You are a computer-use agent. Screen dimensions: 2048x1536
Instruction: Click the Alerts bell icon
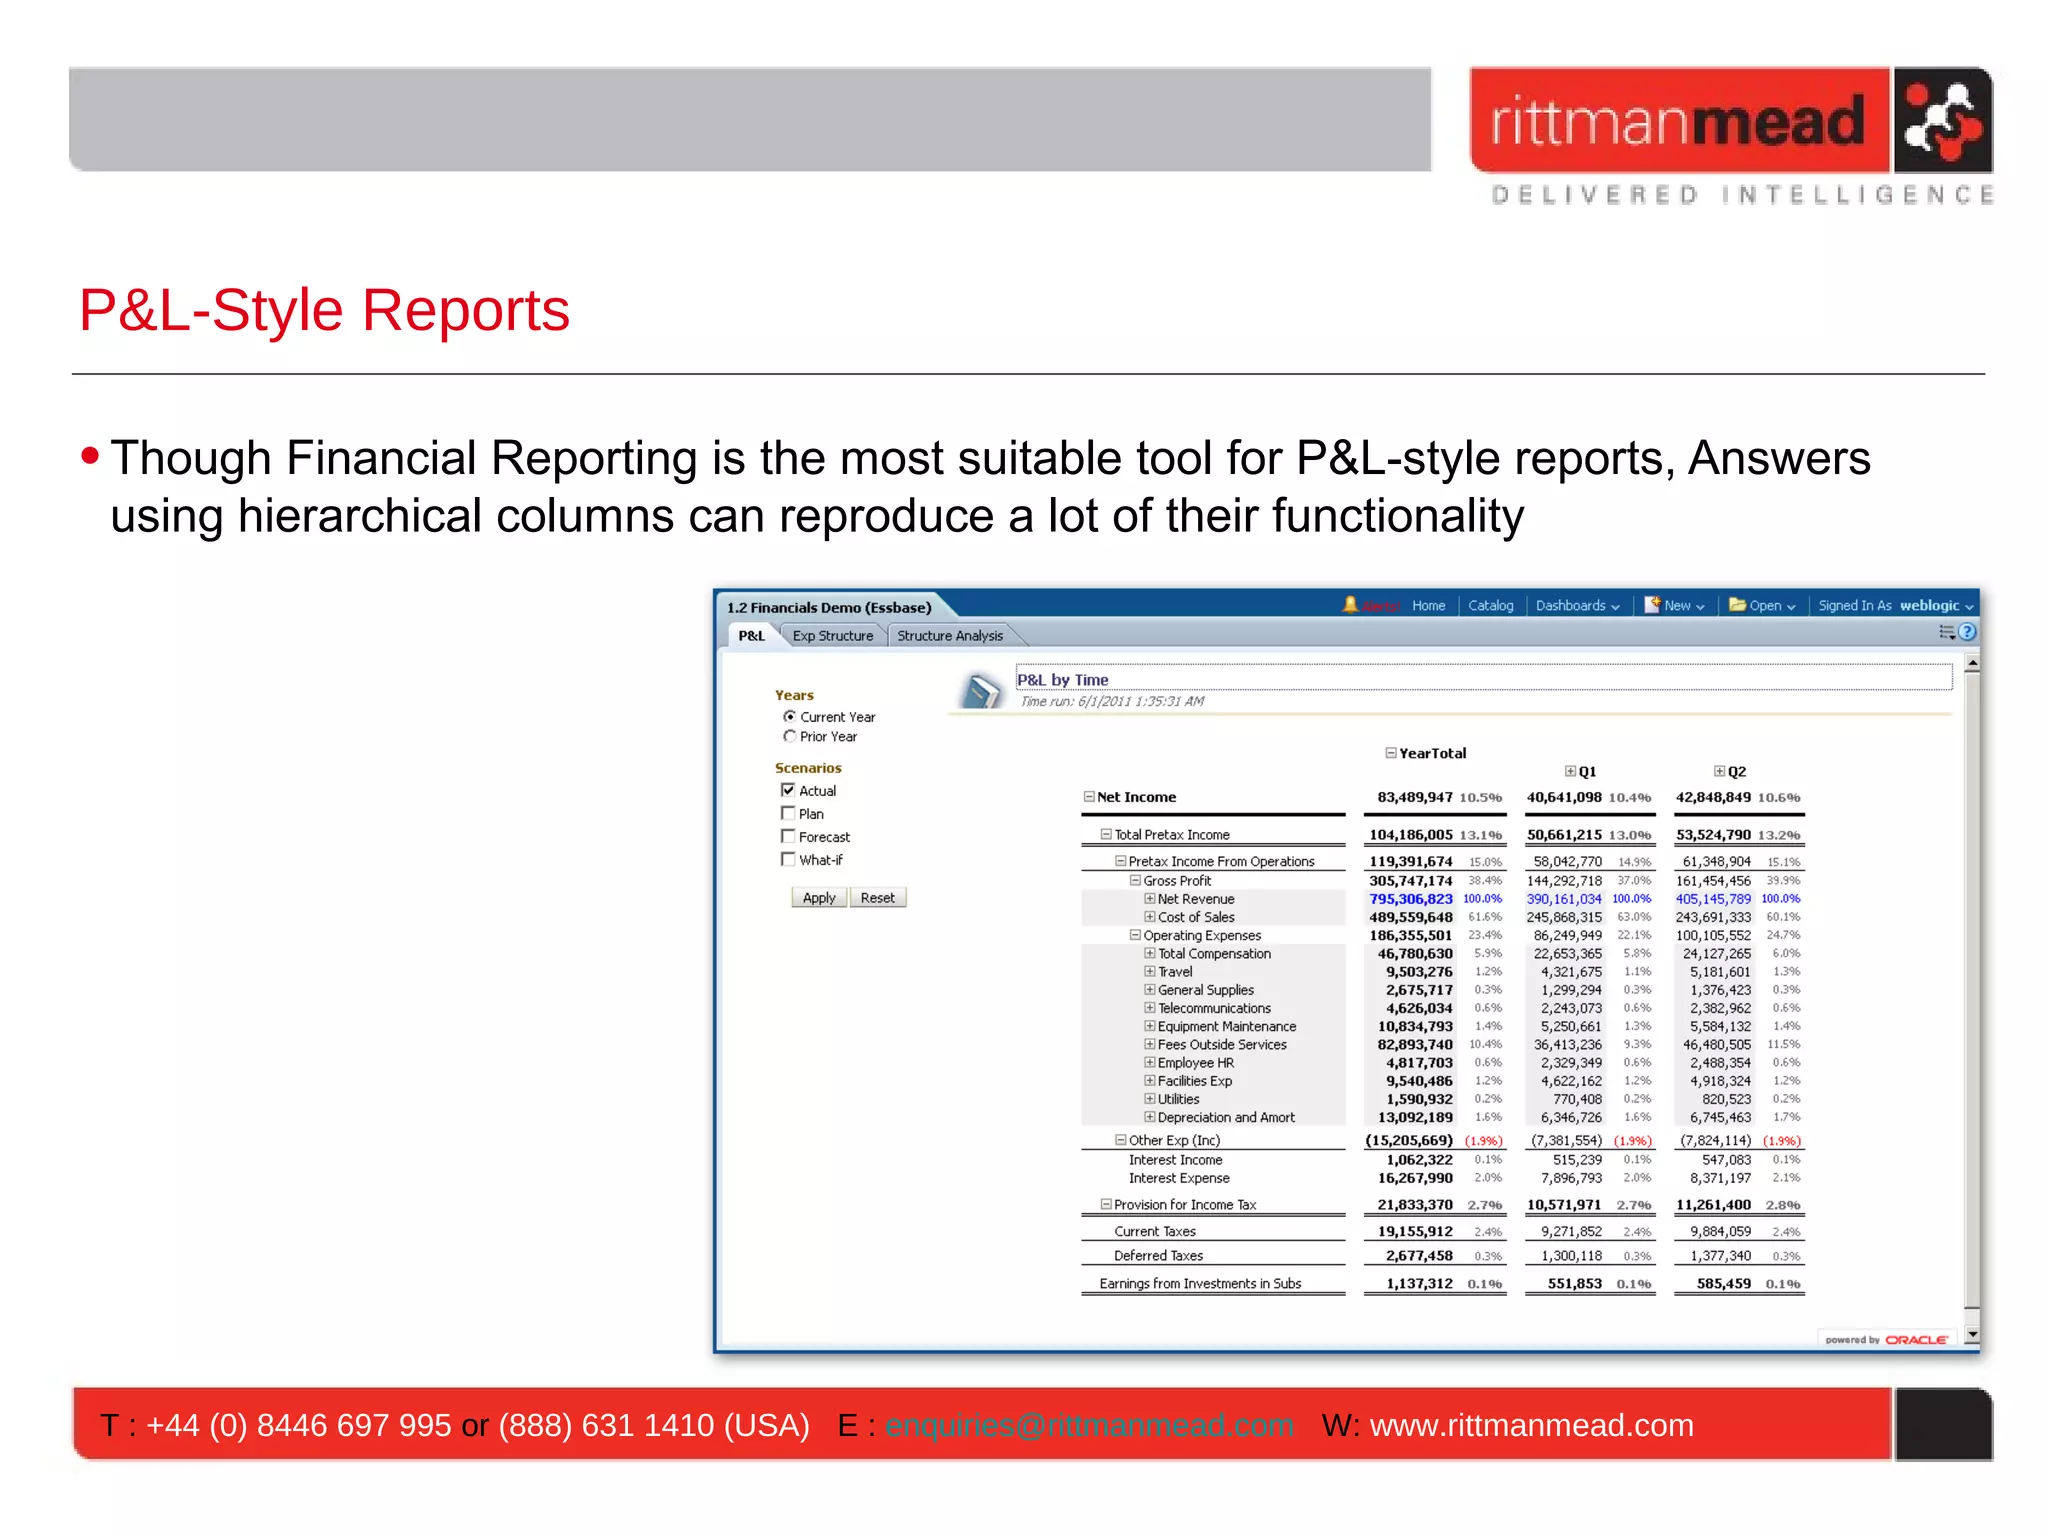tap(1350, 605)
